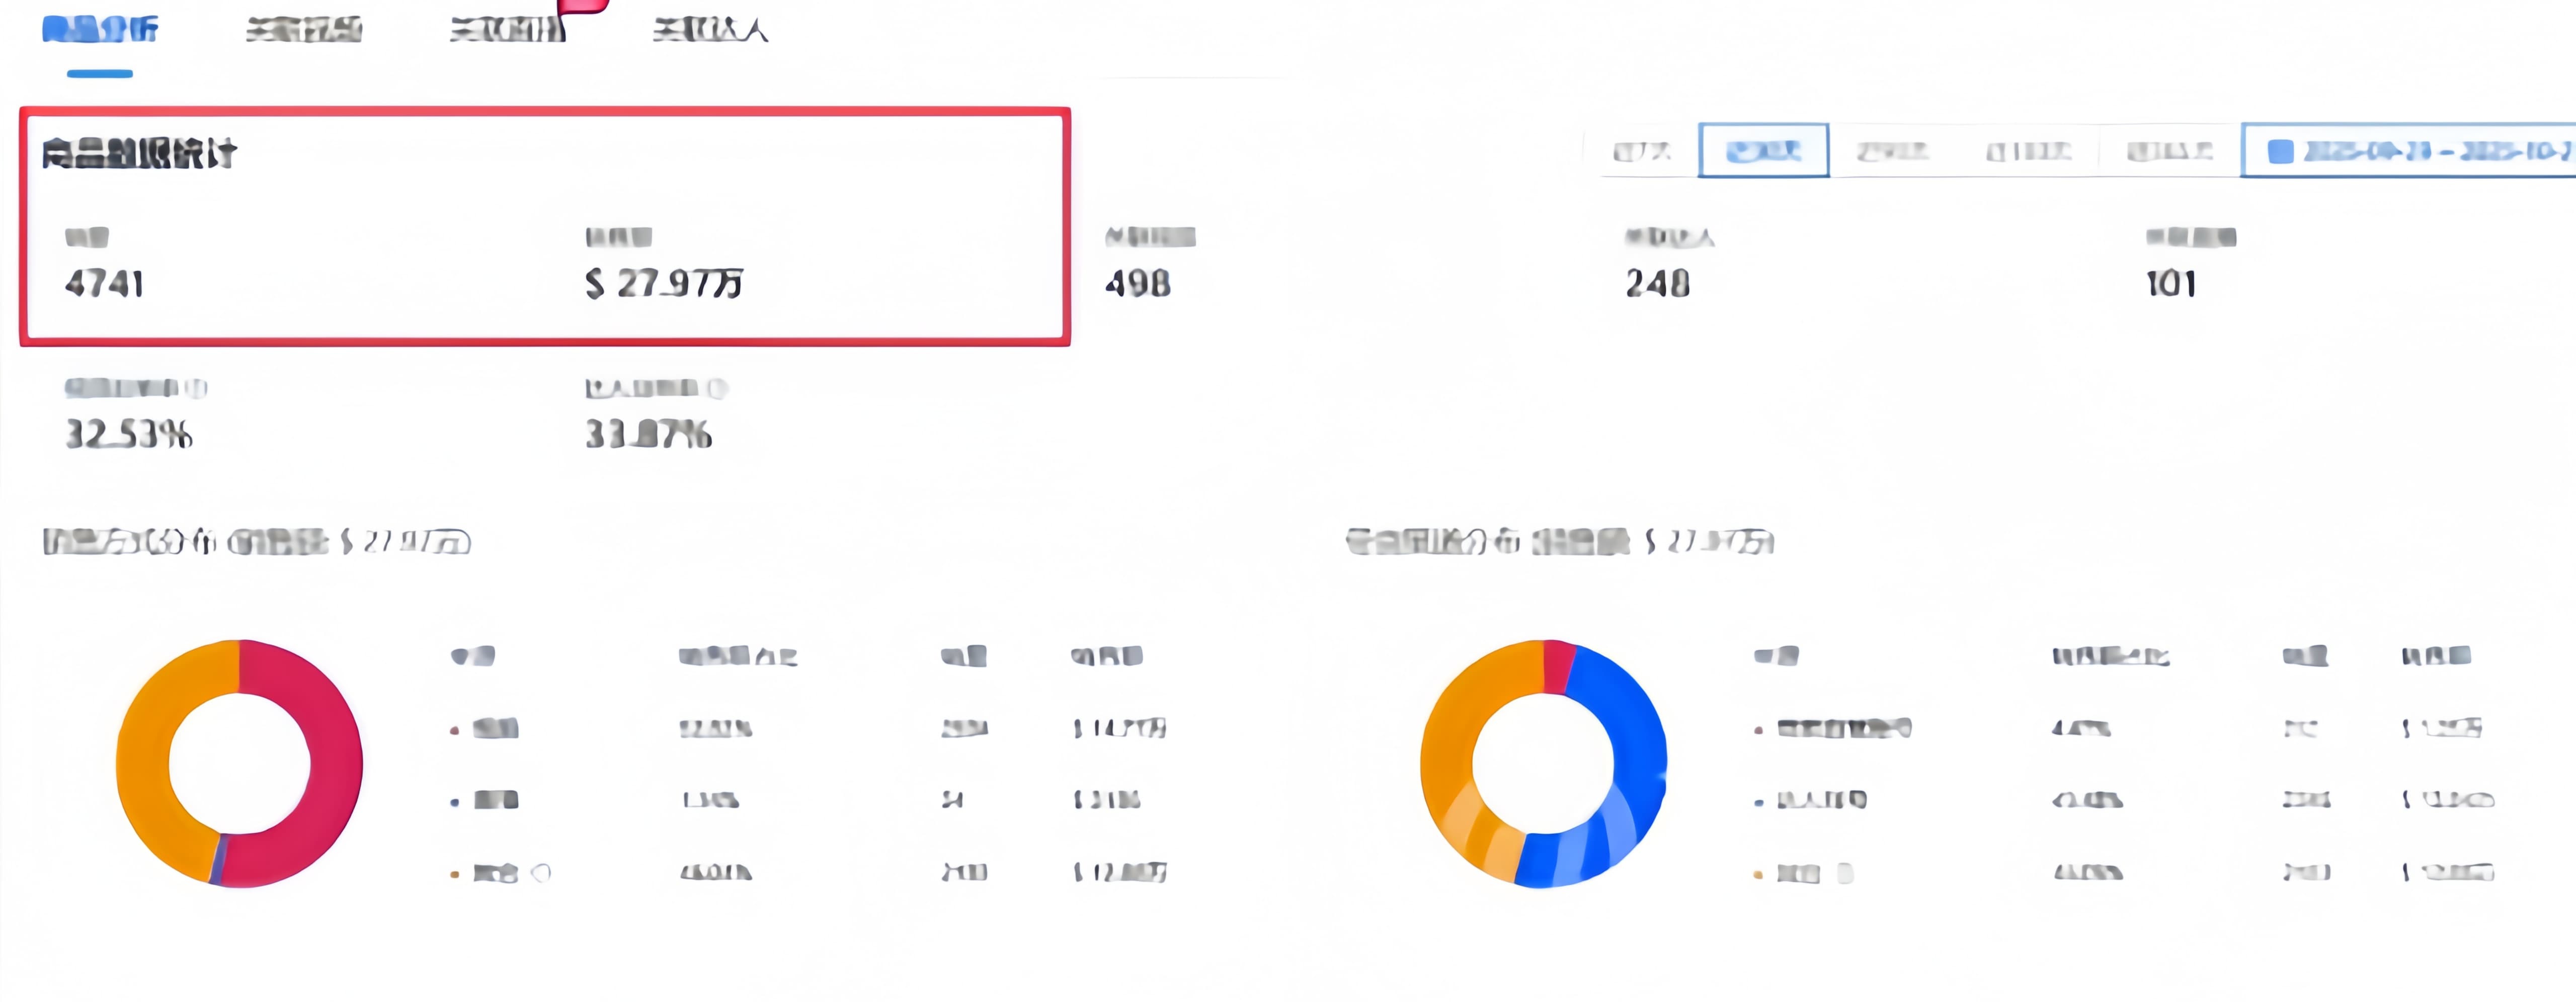The image size is (2576, 1002).
Task: Click the calendar icon in date range picker
Action: (x=2280, y=151)
